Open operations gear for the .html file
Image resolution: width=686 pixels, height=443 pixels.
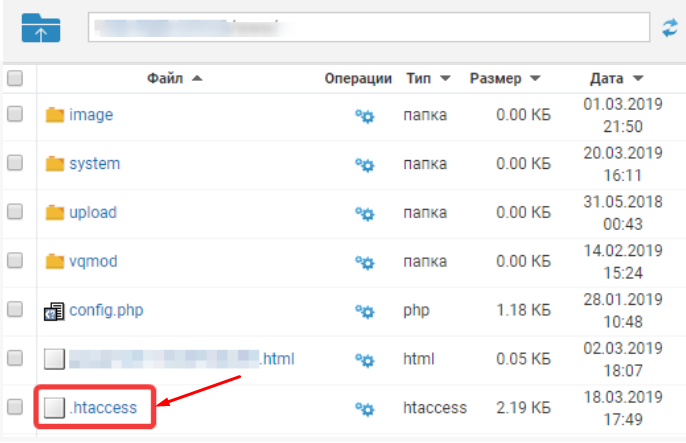(364, 360)
